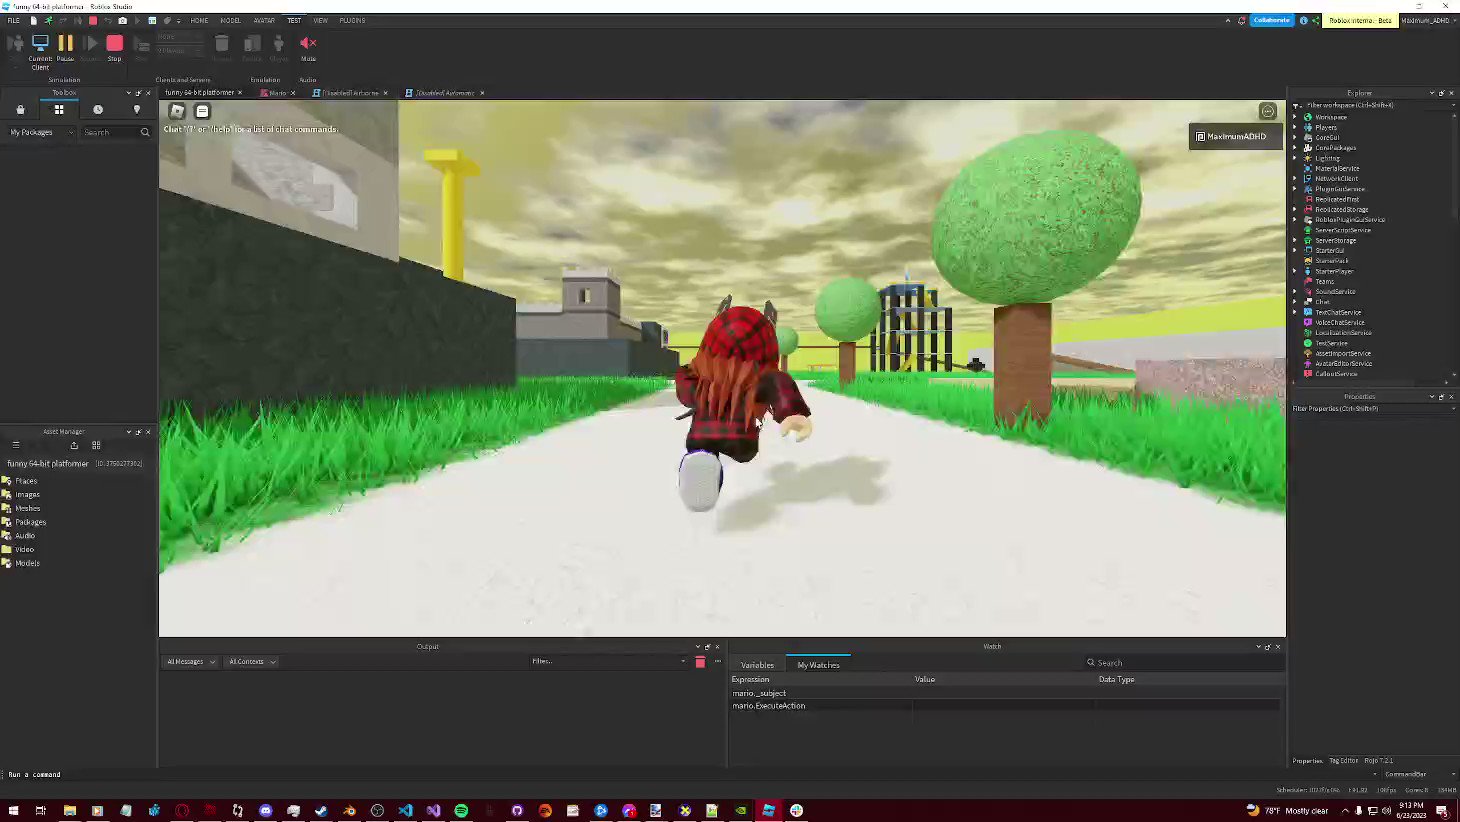The width and height of the screenshot is (1460, 822).
Task: Expand ReplicatedStorage in Explorer
Action: click(x=1295, y=209)
